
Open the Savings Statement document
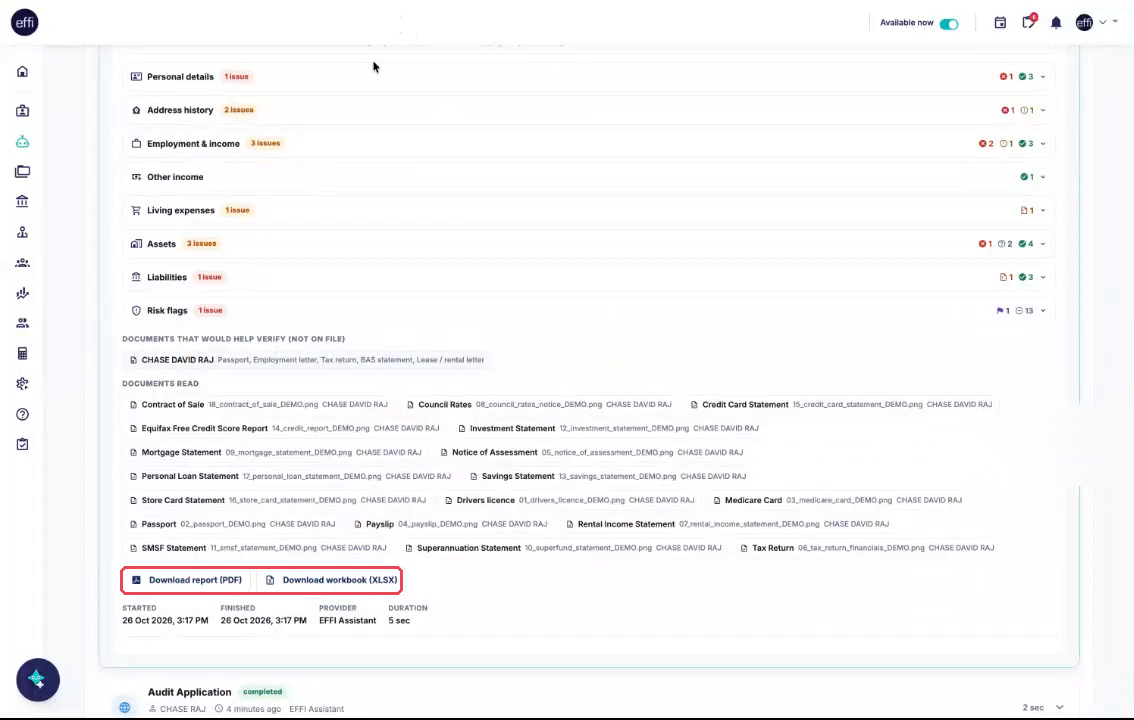point(608,476)
